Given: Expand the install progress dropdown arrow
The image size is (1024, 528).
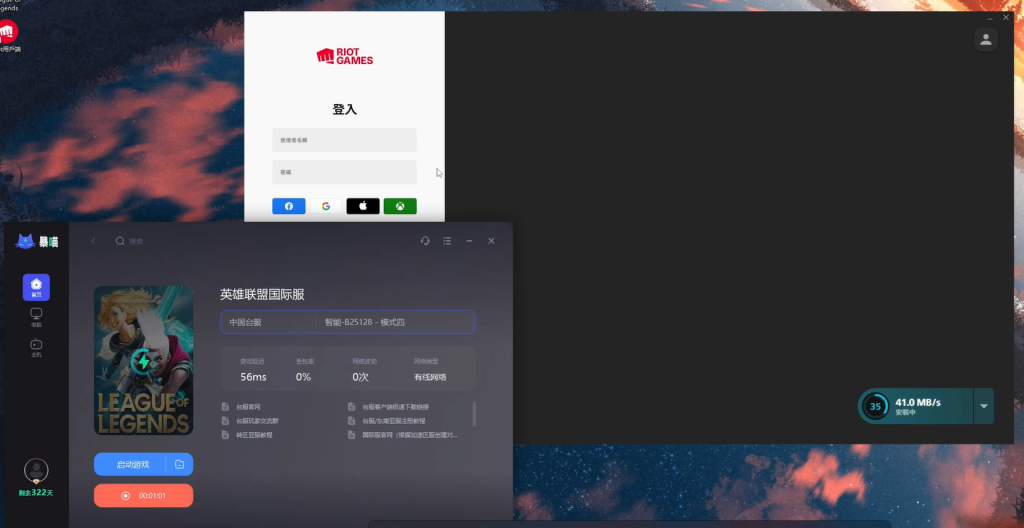Looking at the screenshot, I should click(x=984, y=406).
